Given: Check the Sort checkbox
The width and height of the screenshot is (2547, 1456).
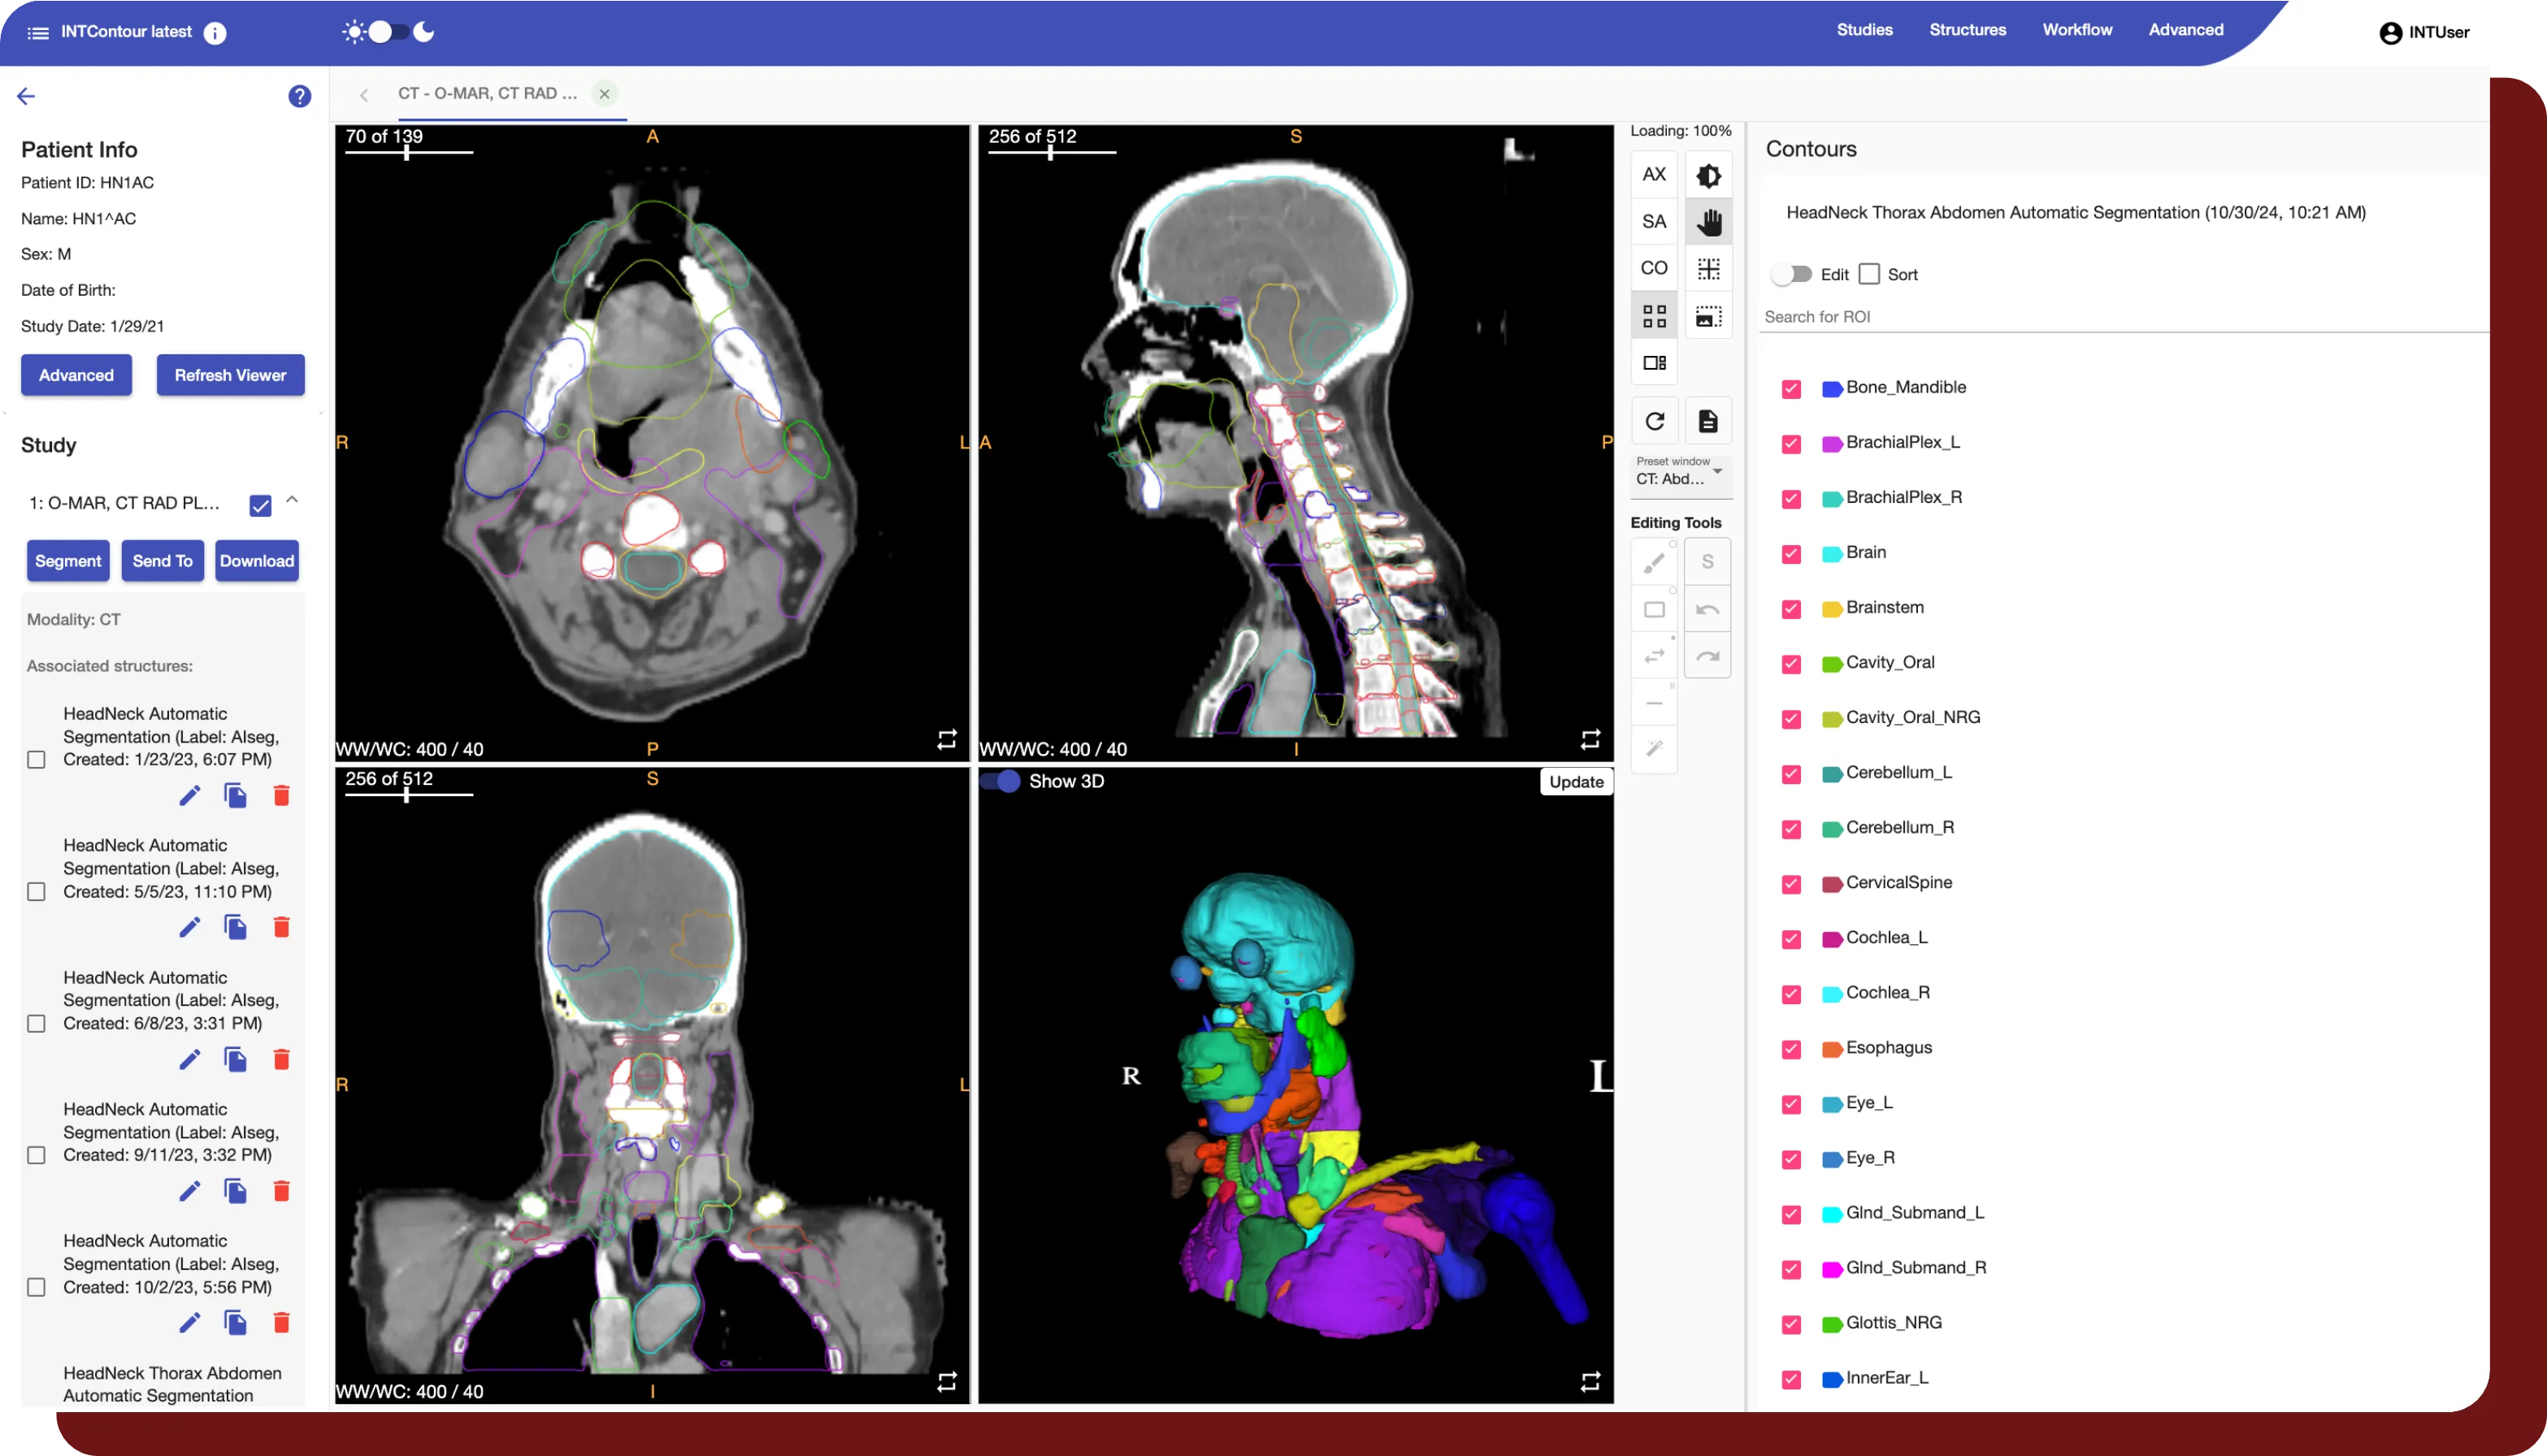Looking at the screenshot, I should click(1868, 272).
